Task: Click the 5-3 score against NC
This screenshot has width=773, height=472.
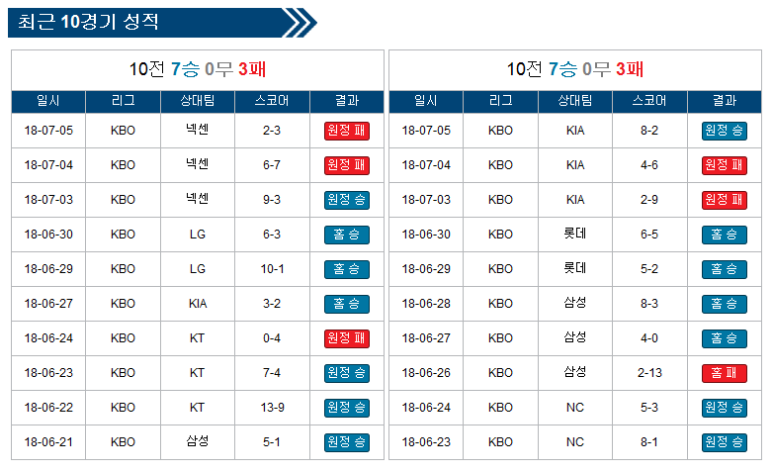Action: point(649,408)
